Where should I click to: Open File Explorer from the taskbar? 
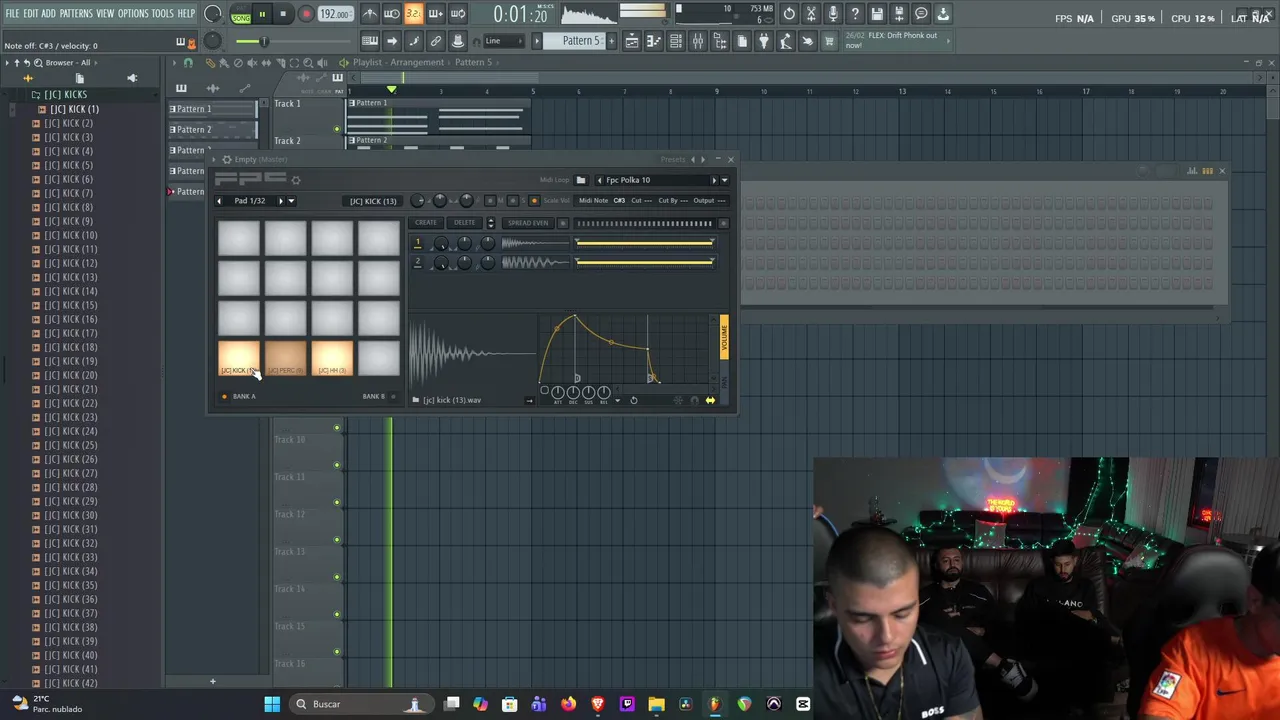[x=657, y=704]
